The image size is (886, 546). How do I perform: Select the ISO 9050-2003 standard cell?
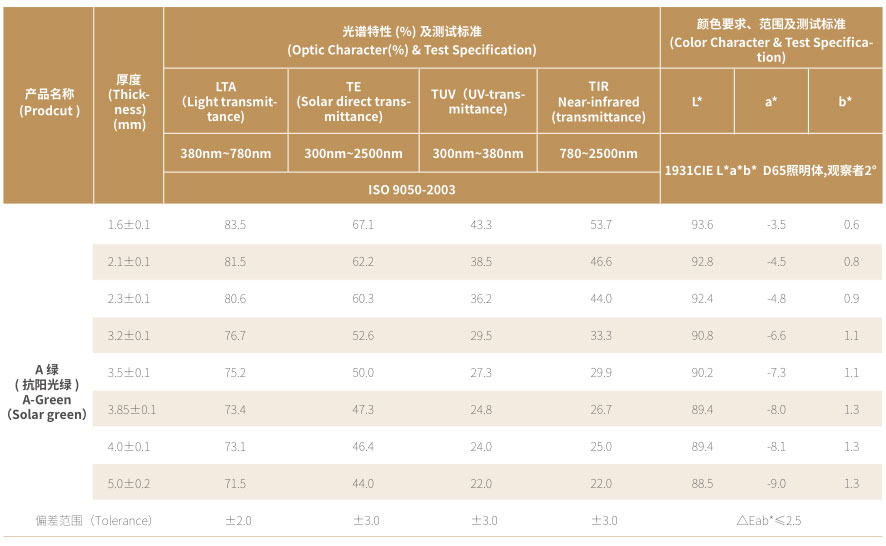pos(411,189)
